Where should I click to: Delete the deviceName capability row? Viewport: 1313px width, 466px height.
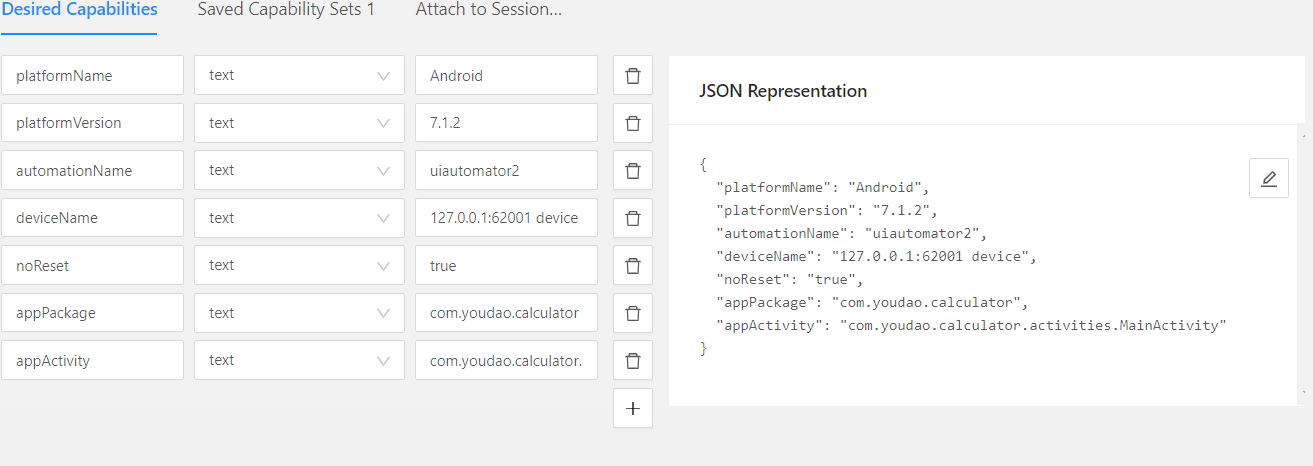632,218
